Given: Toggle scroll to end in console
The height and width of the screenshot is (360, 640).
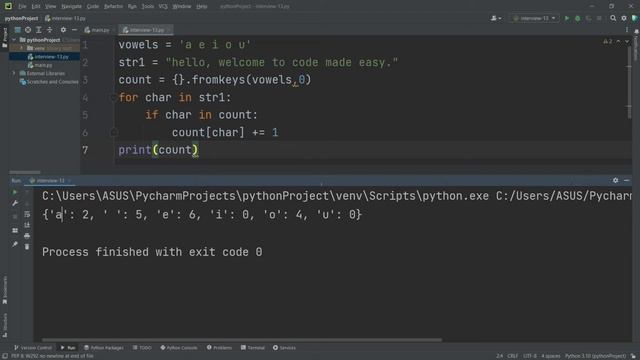Looking at the screenshot, I should pos(27,225).
